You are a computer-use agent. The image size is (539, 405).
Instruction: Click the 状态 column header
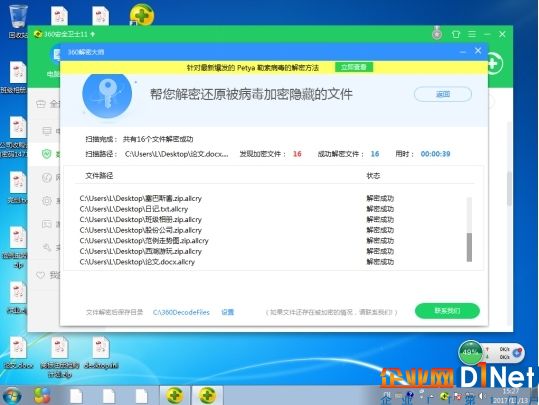pyautogui.click(x=373, y=176)
